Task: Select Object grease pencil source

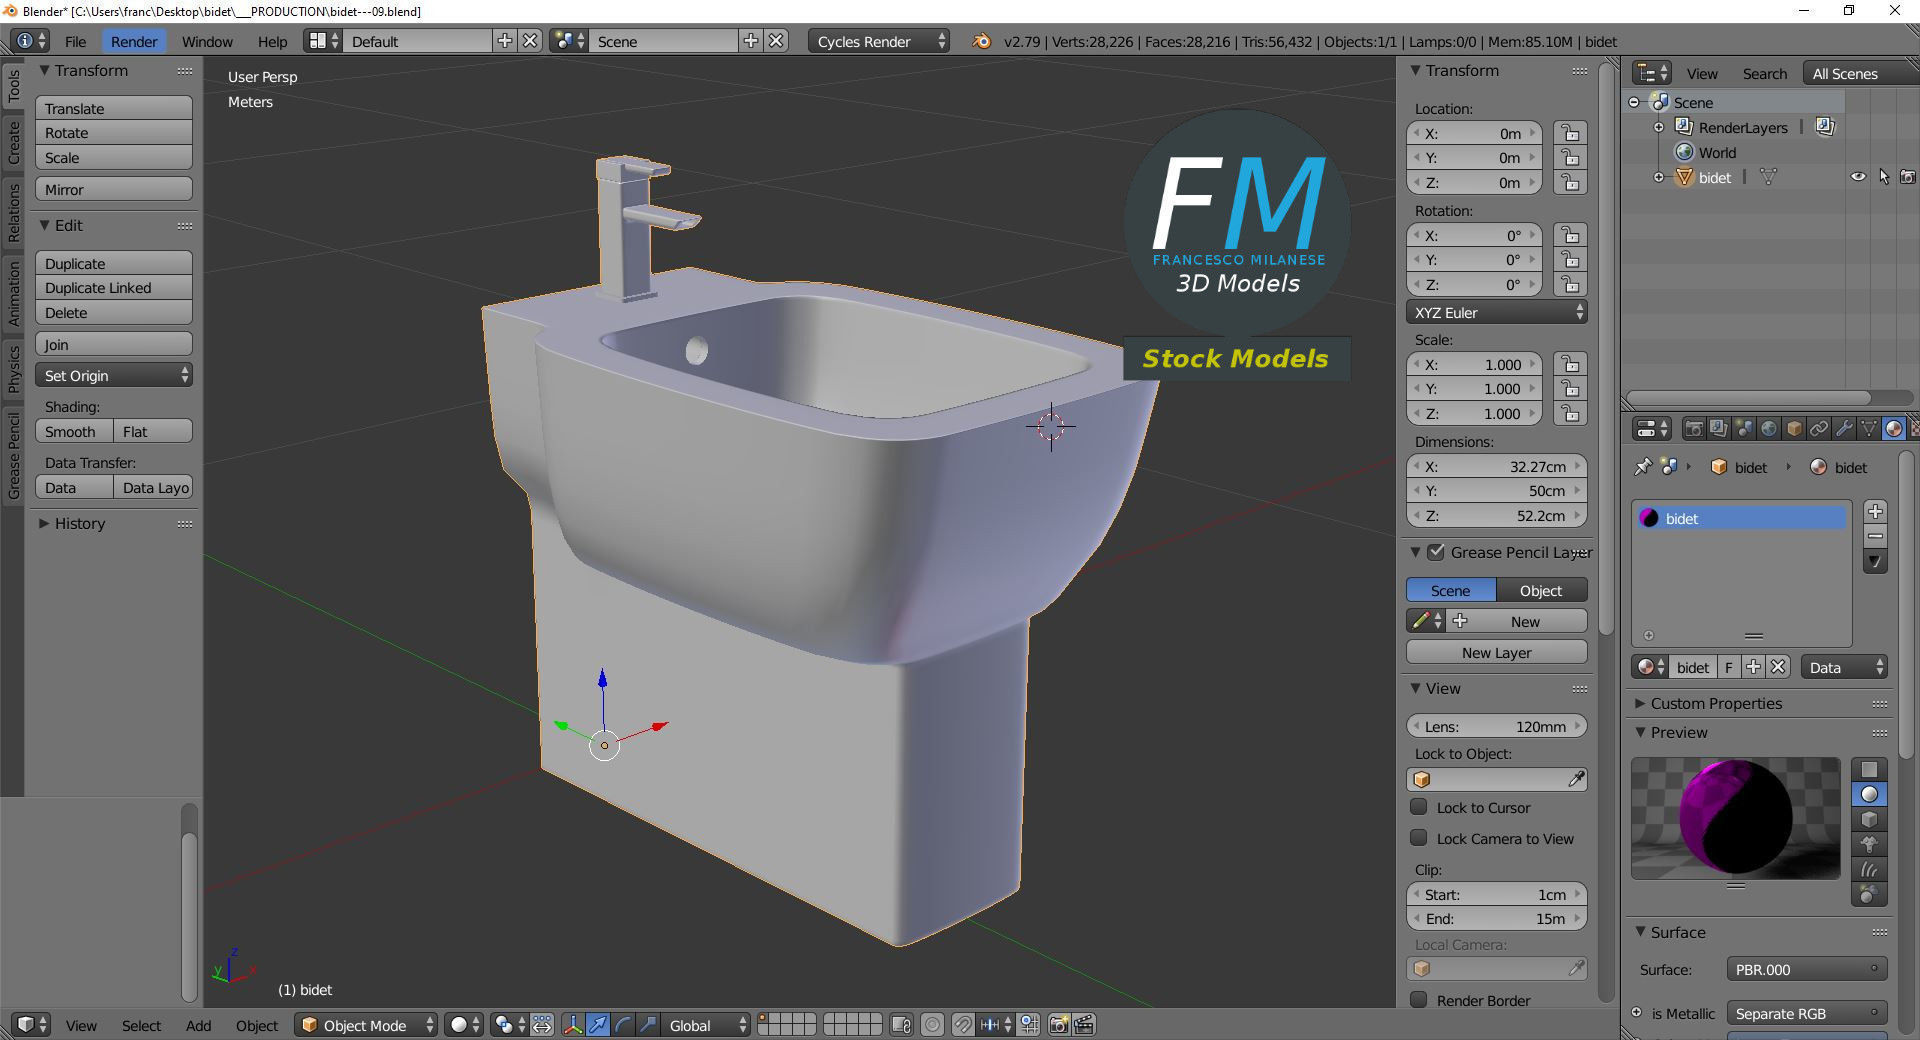Action: [x=1542, y=590]
